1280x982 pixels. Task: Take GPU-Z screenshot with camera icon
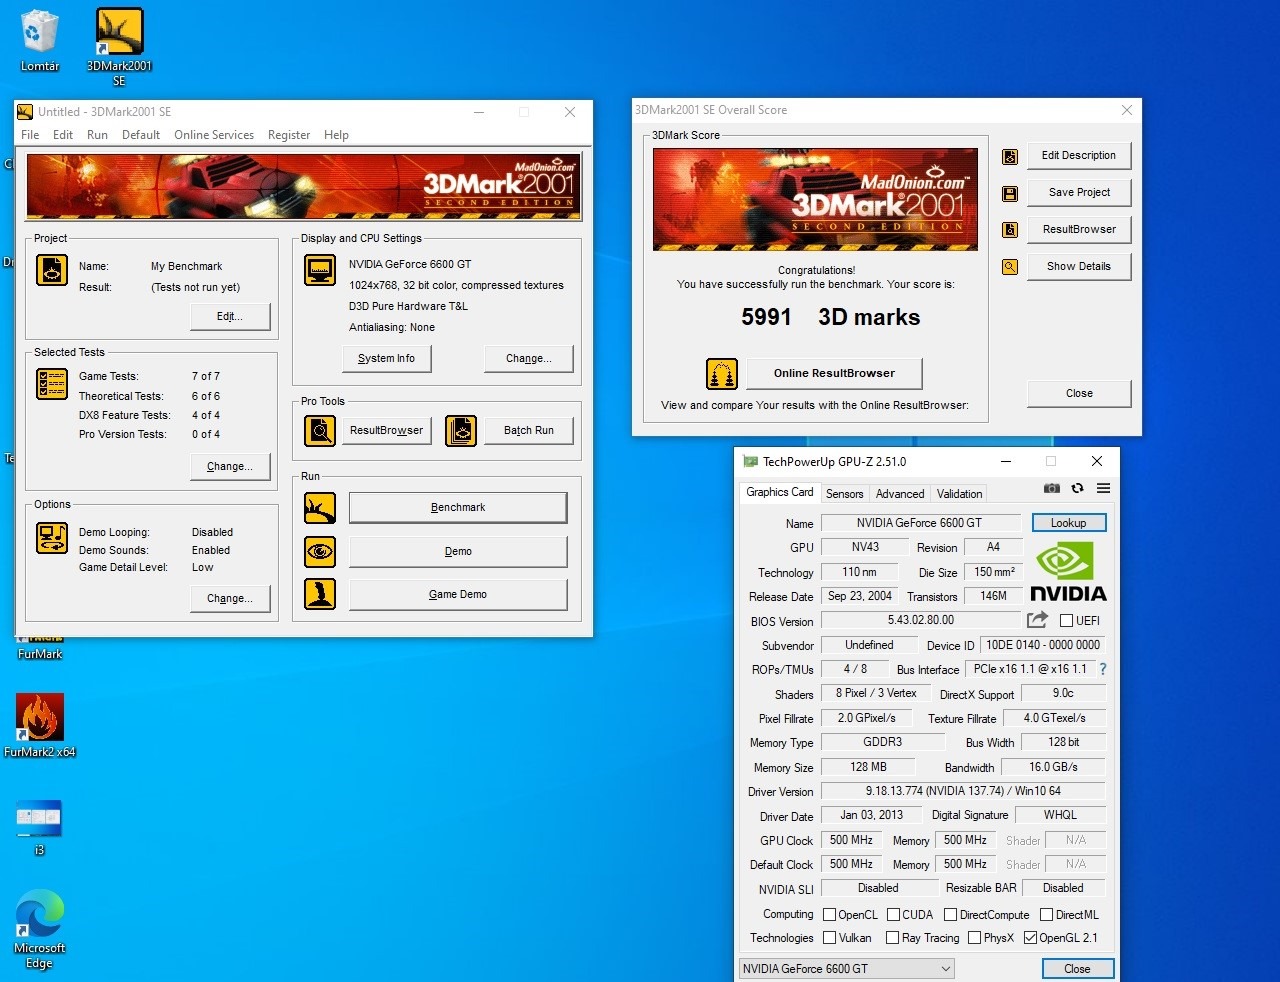pos(1052,488)
